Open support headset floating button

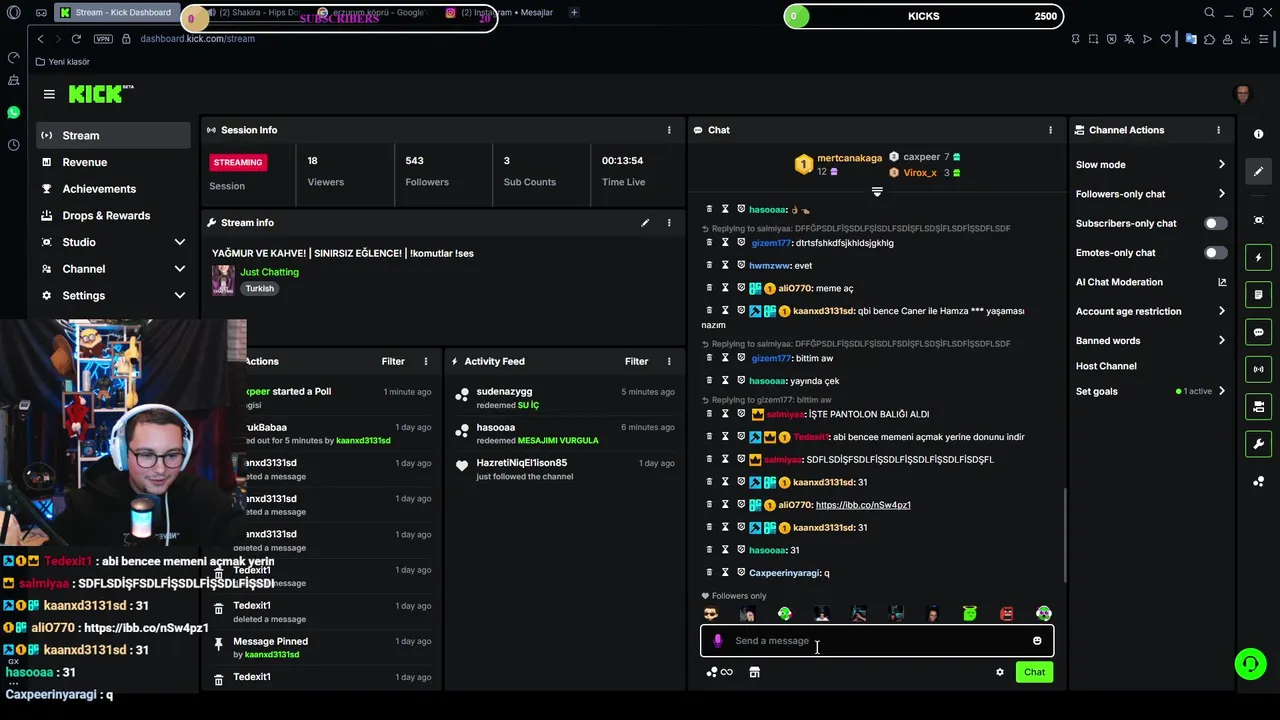(1250, 664)
